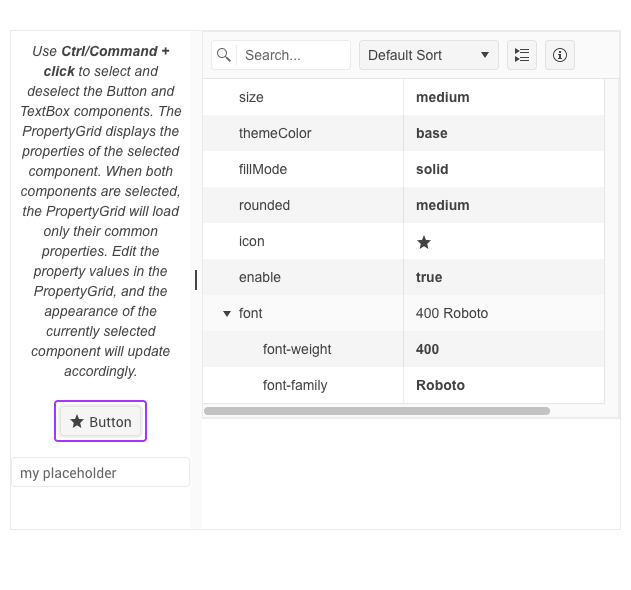Click the star icon value cell

point(424,242)
